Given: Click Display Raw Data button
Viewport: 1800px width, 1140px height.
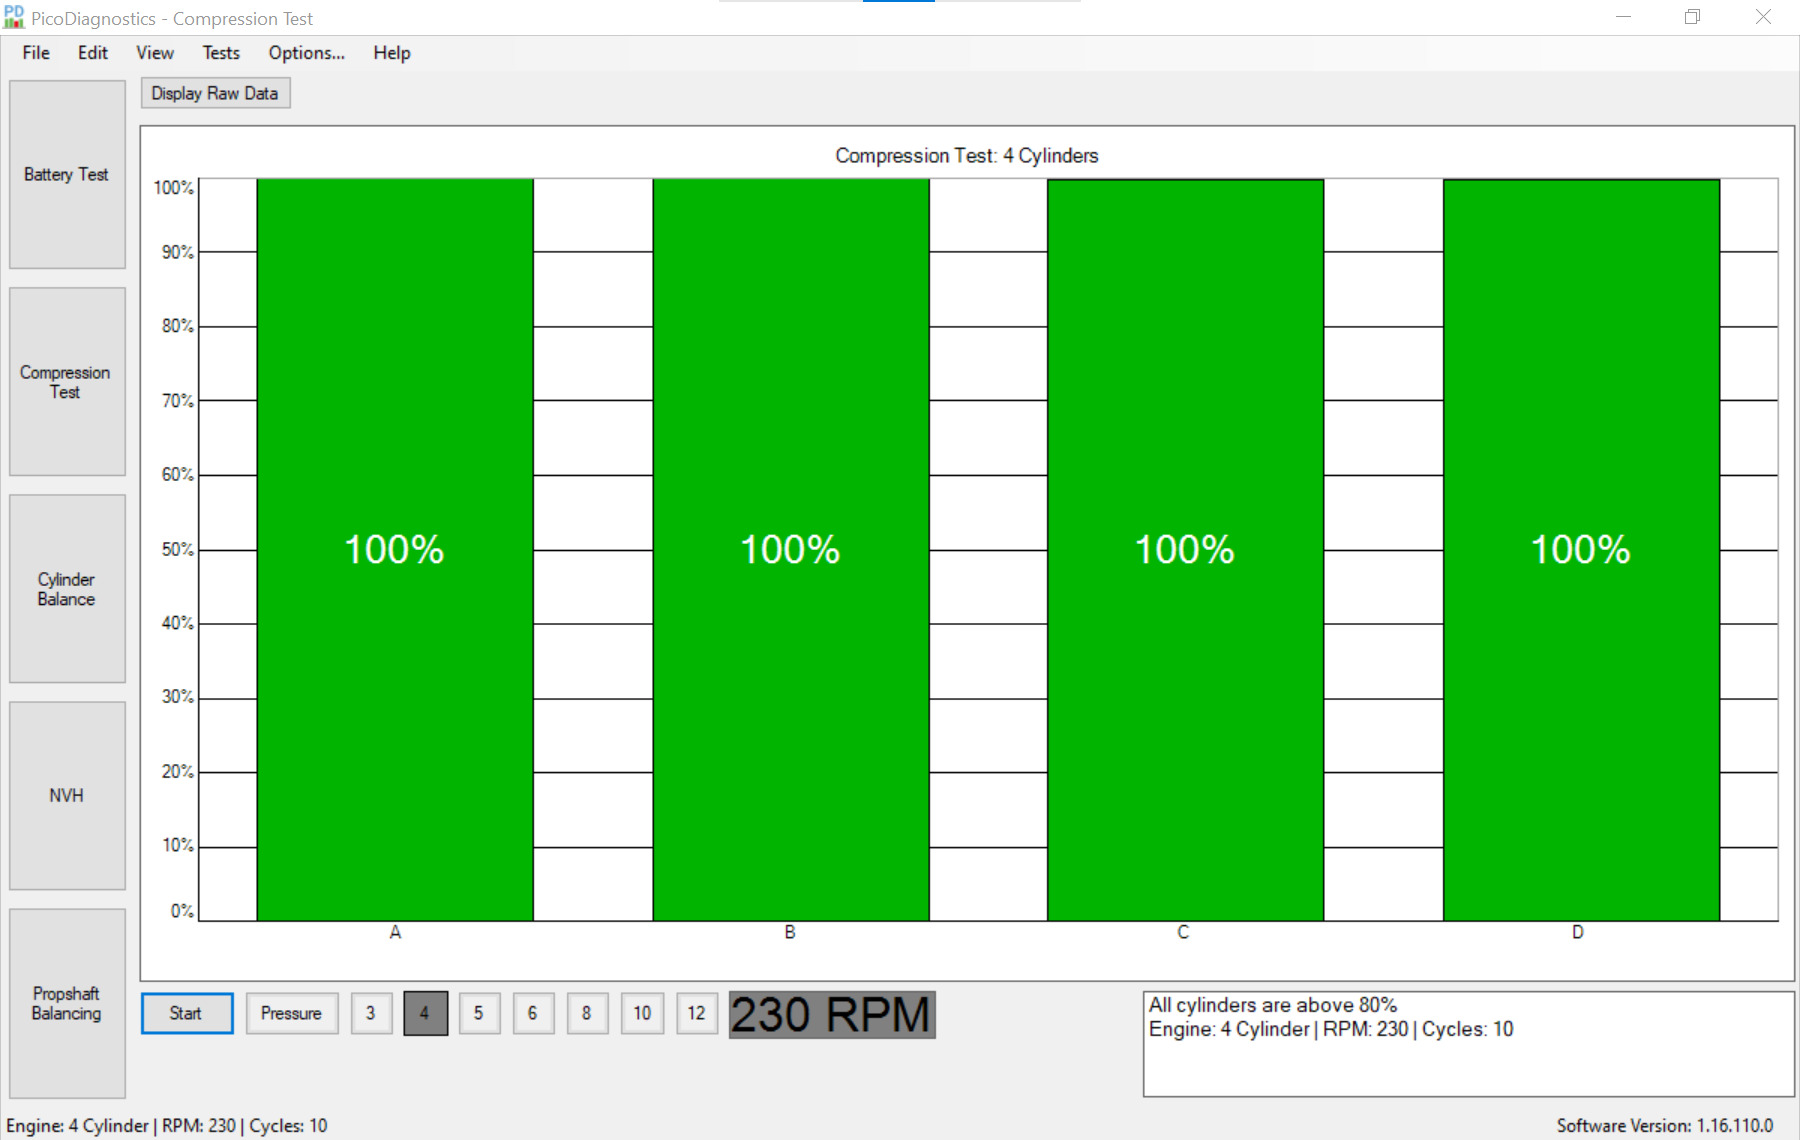Looking at the screenshot, I should [215, 93].
